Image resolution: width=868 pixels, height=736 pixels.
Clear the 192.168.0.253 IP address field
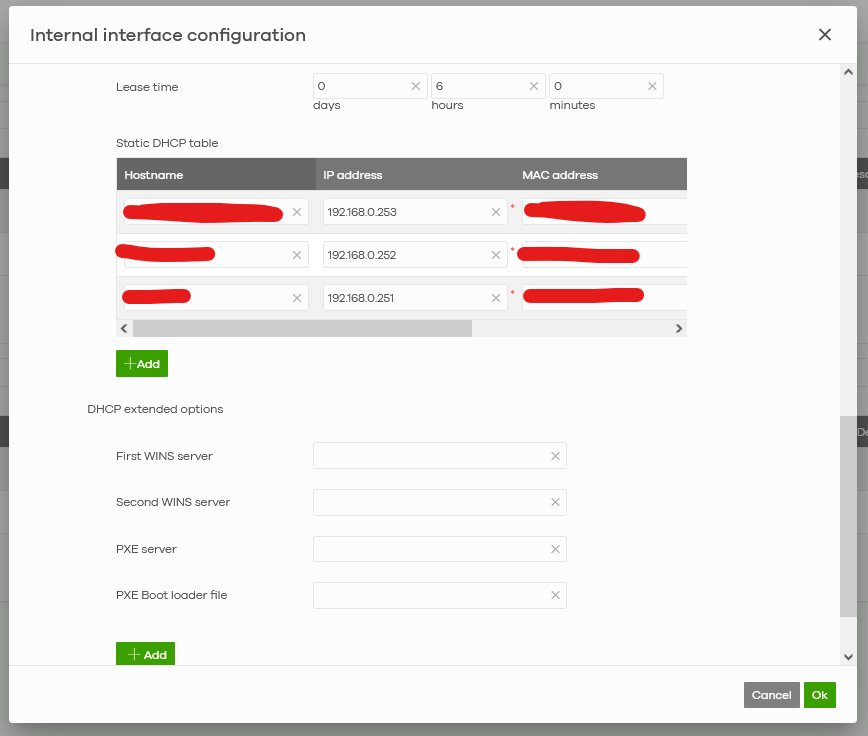(x=496, y=212)
